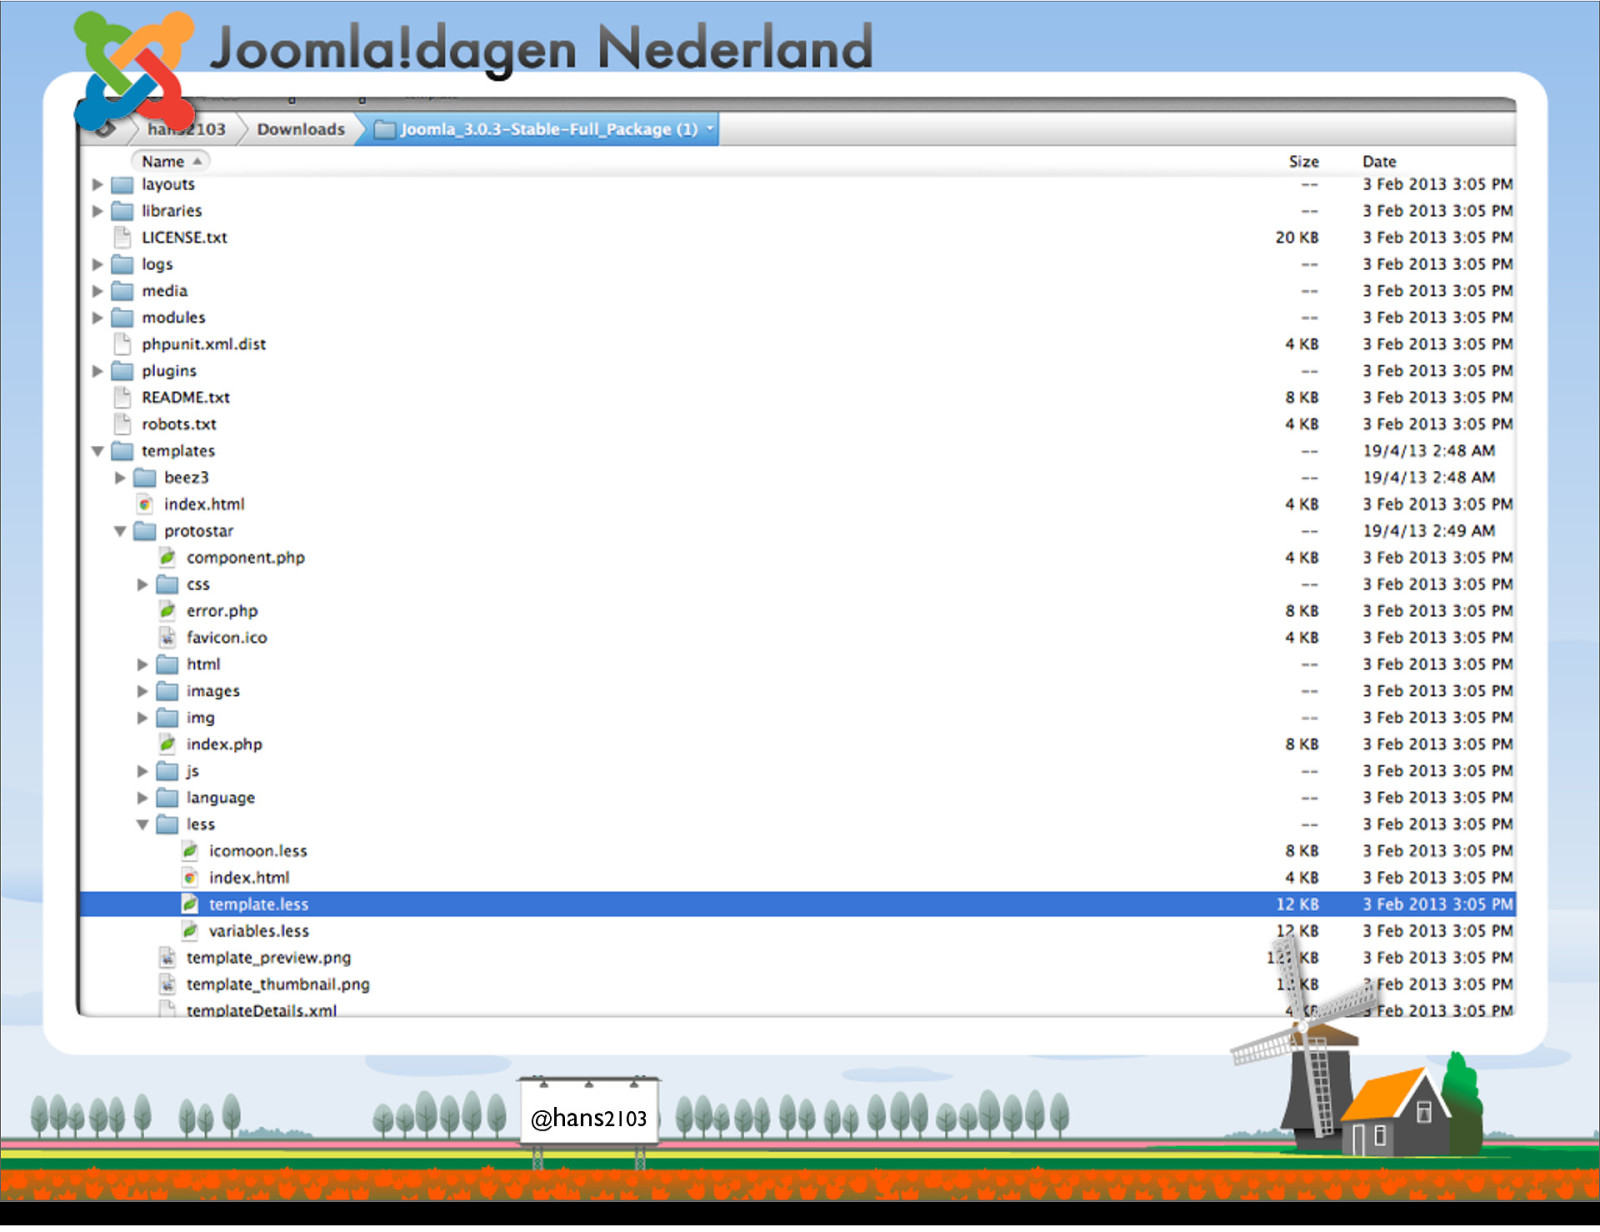Expand the media folder triangle
The width and height of the screenshot is (1600, 1232).
[x=97, y=291]
